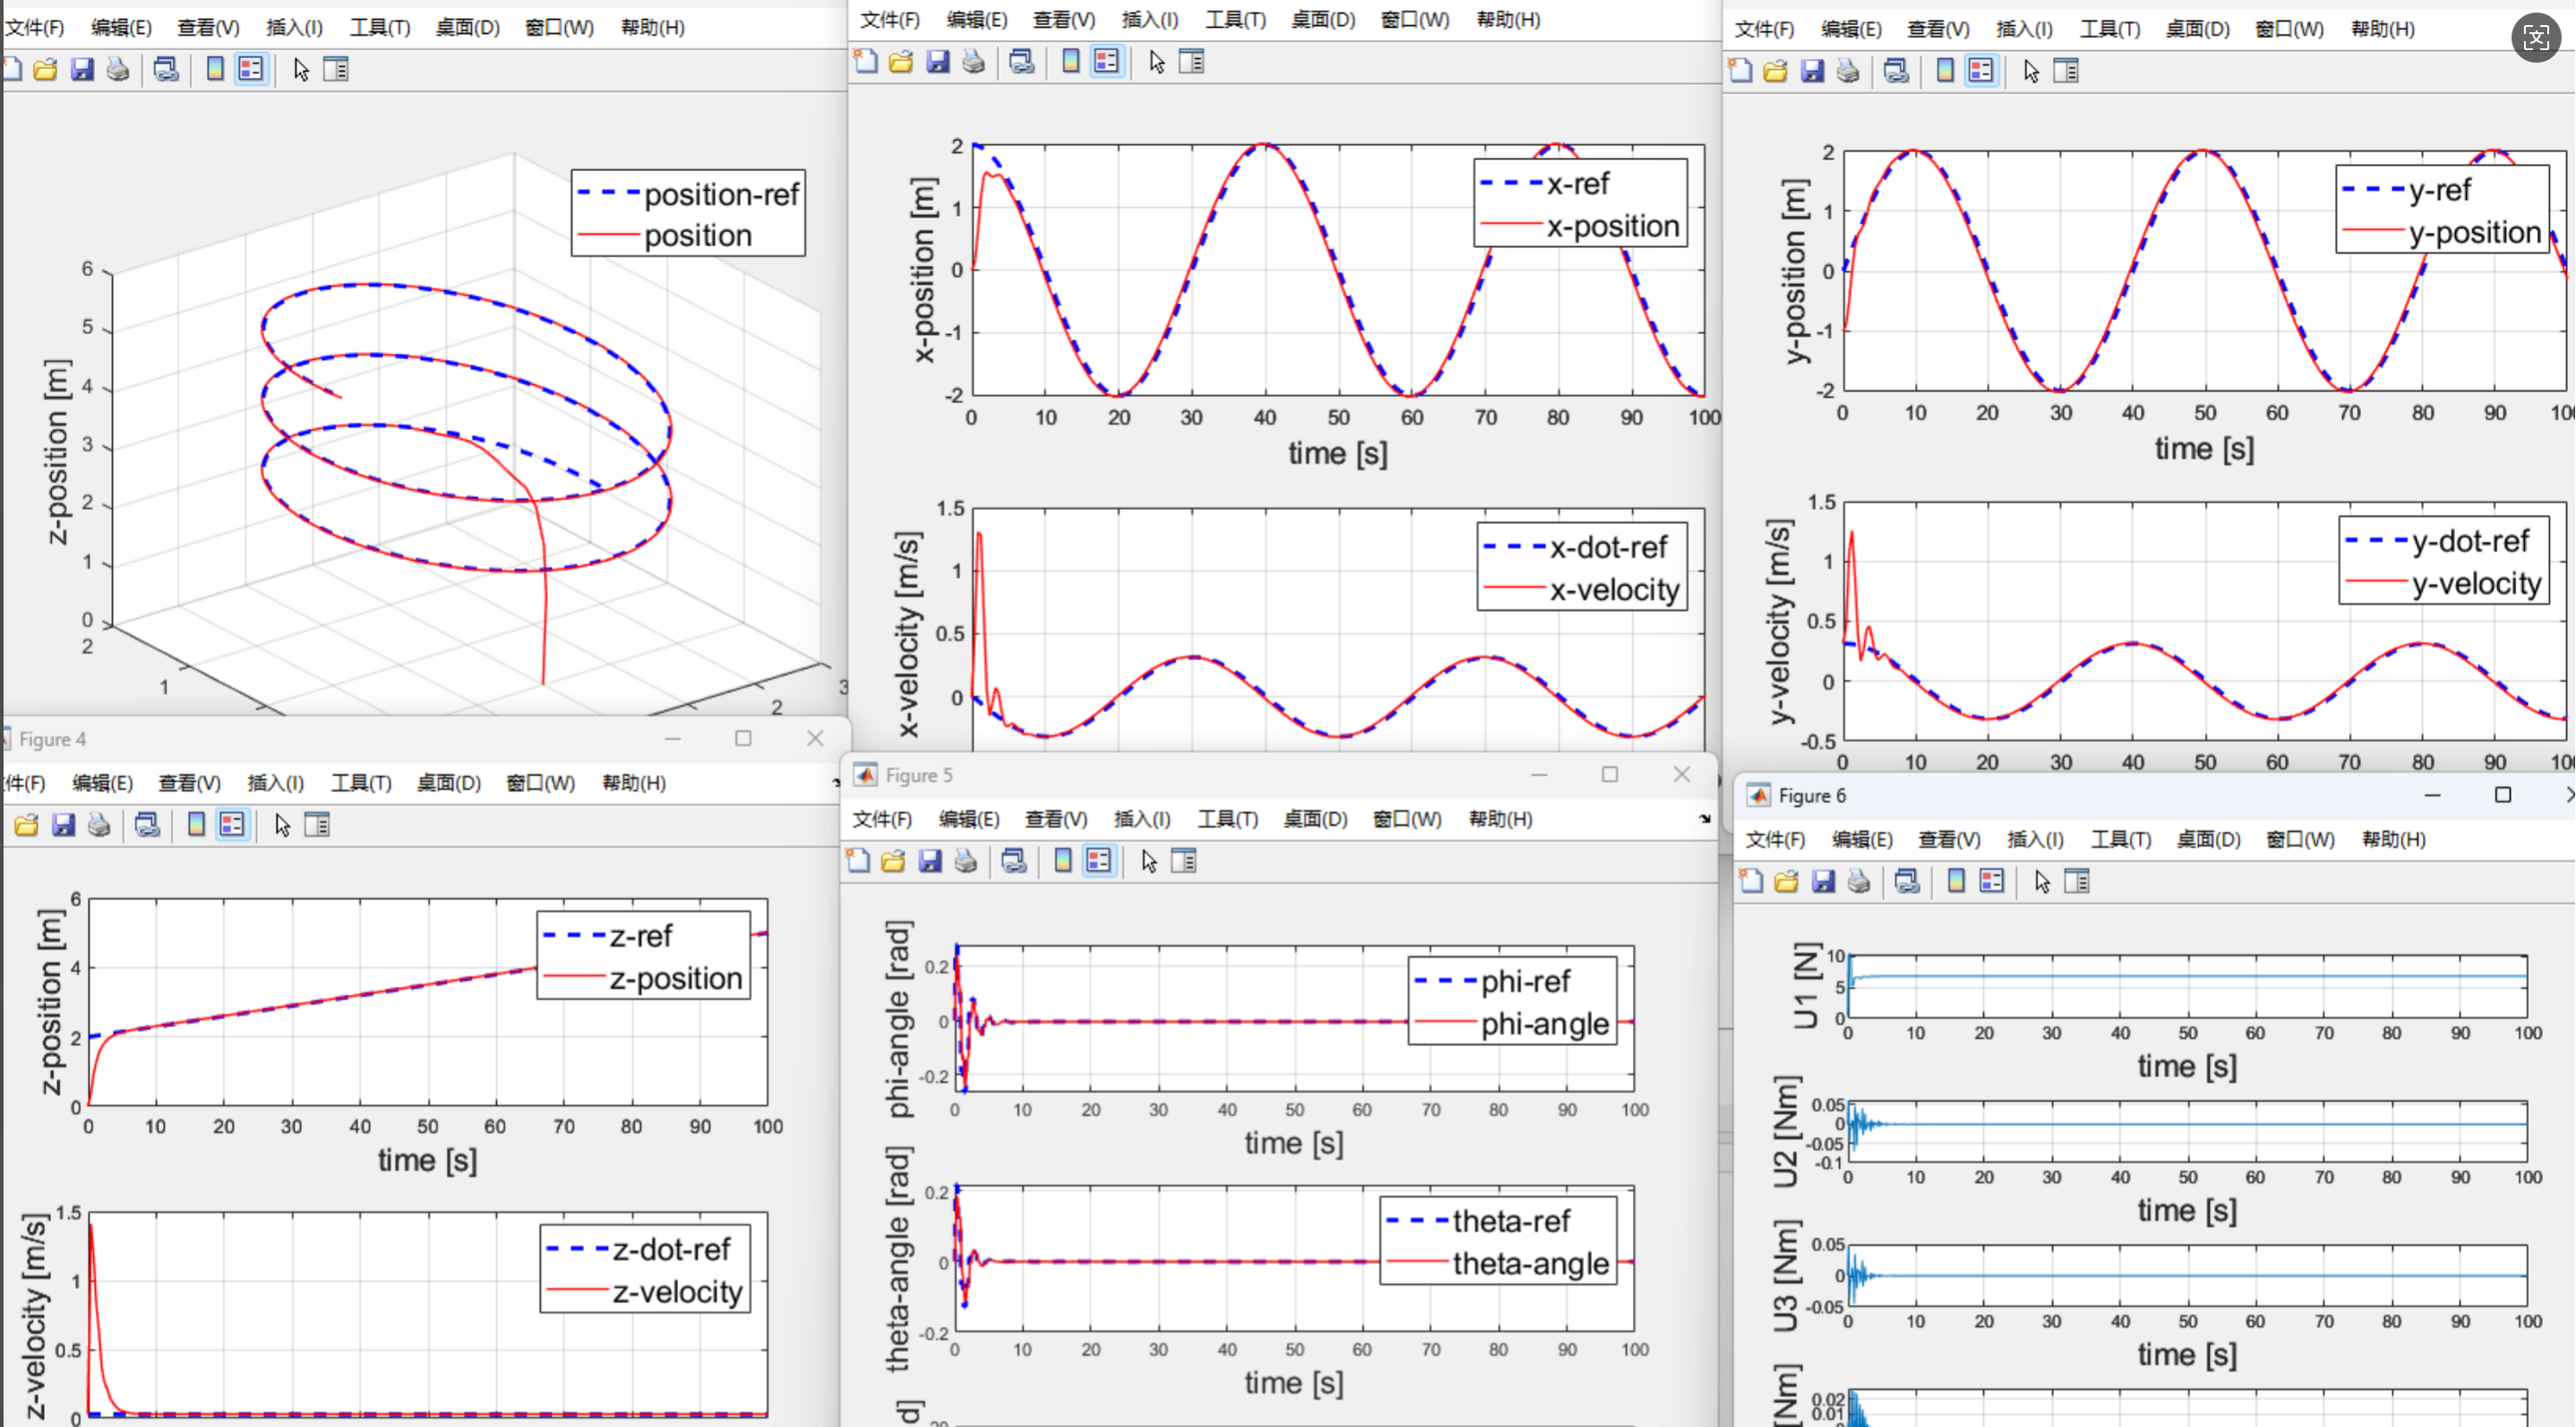The width and height of the screenshot is (2576, 1427).
Task: Save icon above the x-position plot window
Action: [937, 62]
